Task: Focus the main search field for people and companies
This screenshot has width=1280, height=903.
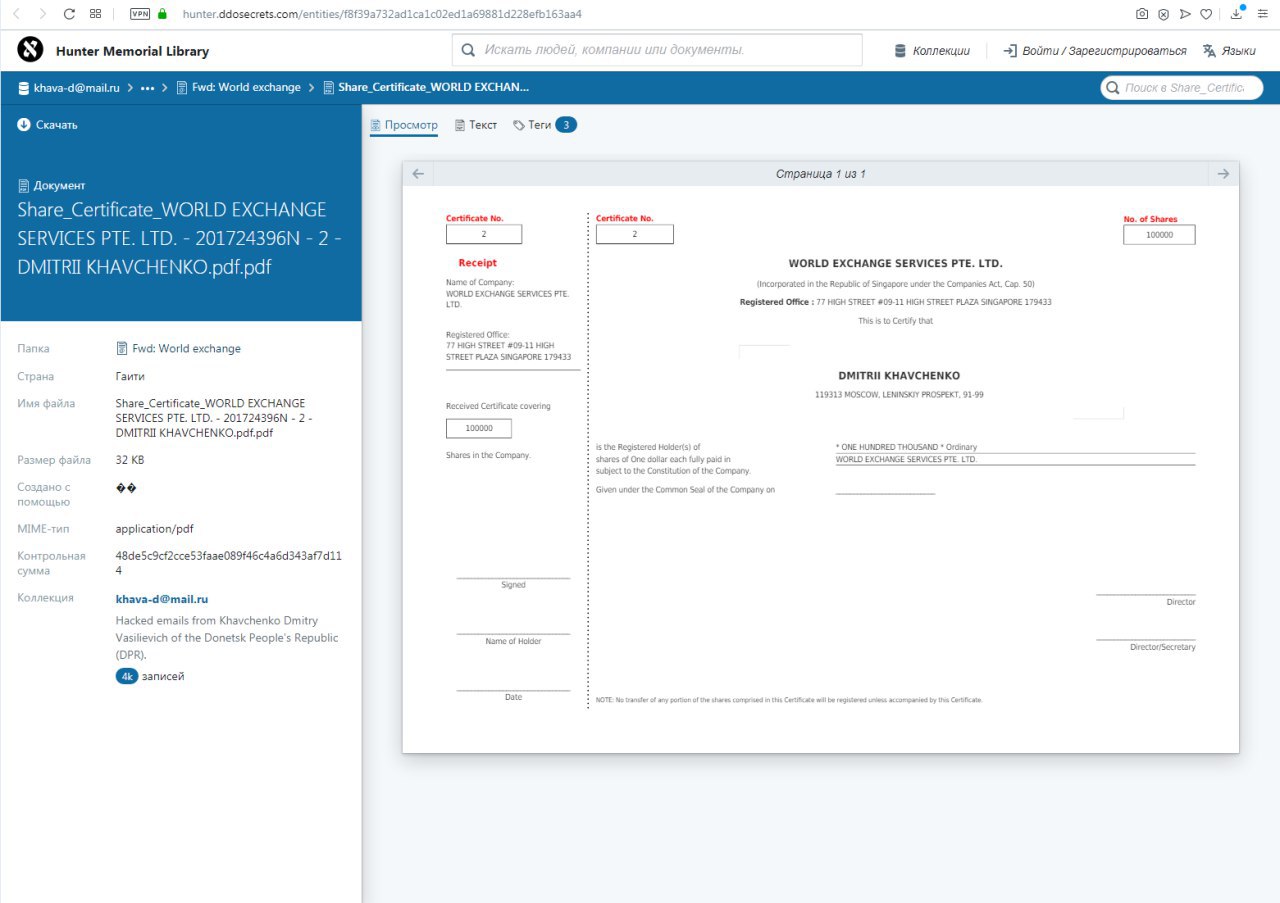Action: (657, 50)
